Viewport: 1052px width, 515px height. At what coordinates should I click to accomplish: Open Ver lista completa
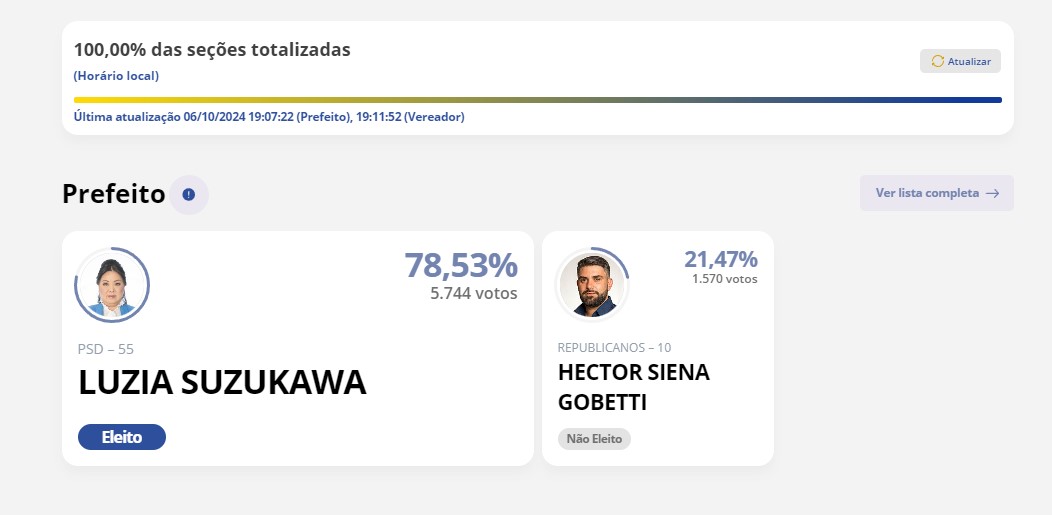point(937,193)
